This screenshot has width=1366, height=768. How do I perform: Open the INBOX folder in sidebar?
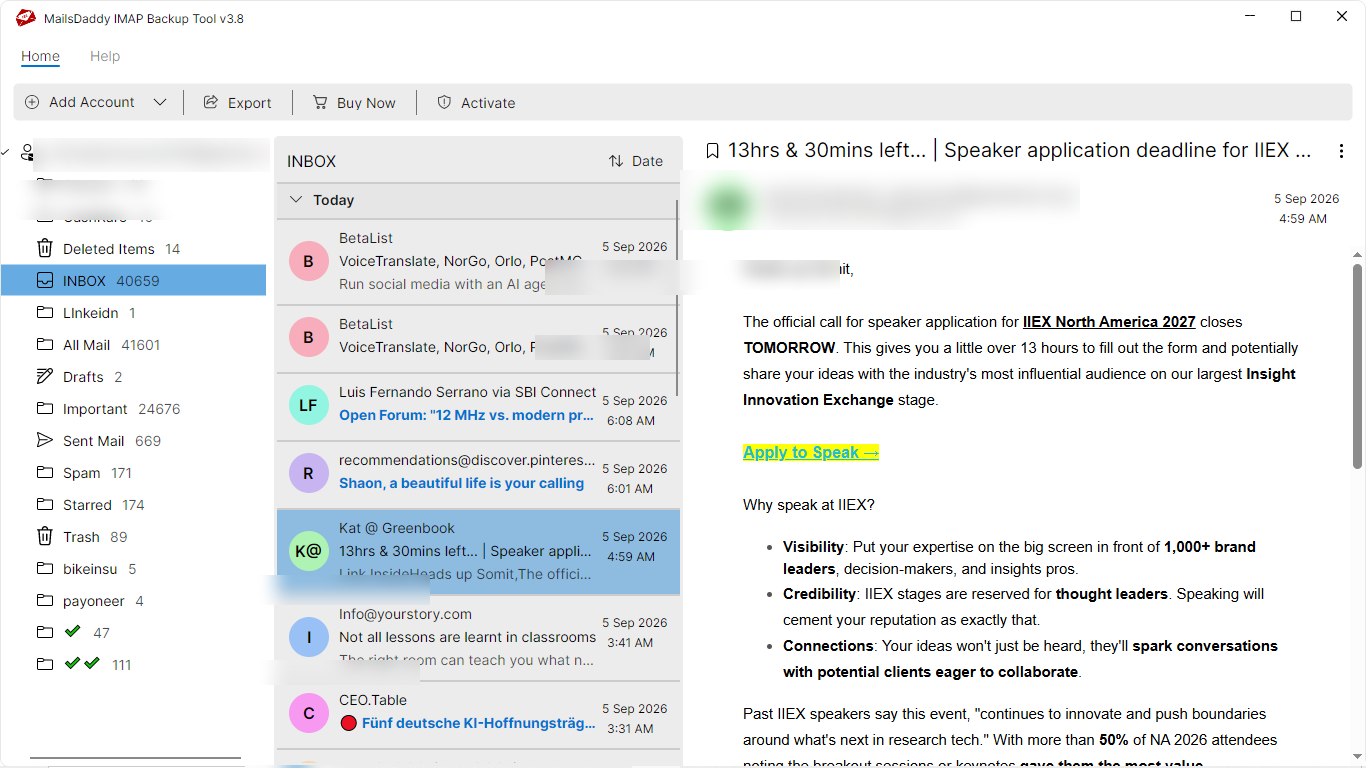134,281
